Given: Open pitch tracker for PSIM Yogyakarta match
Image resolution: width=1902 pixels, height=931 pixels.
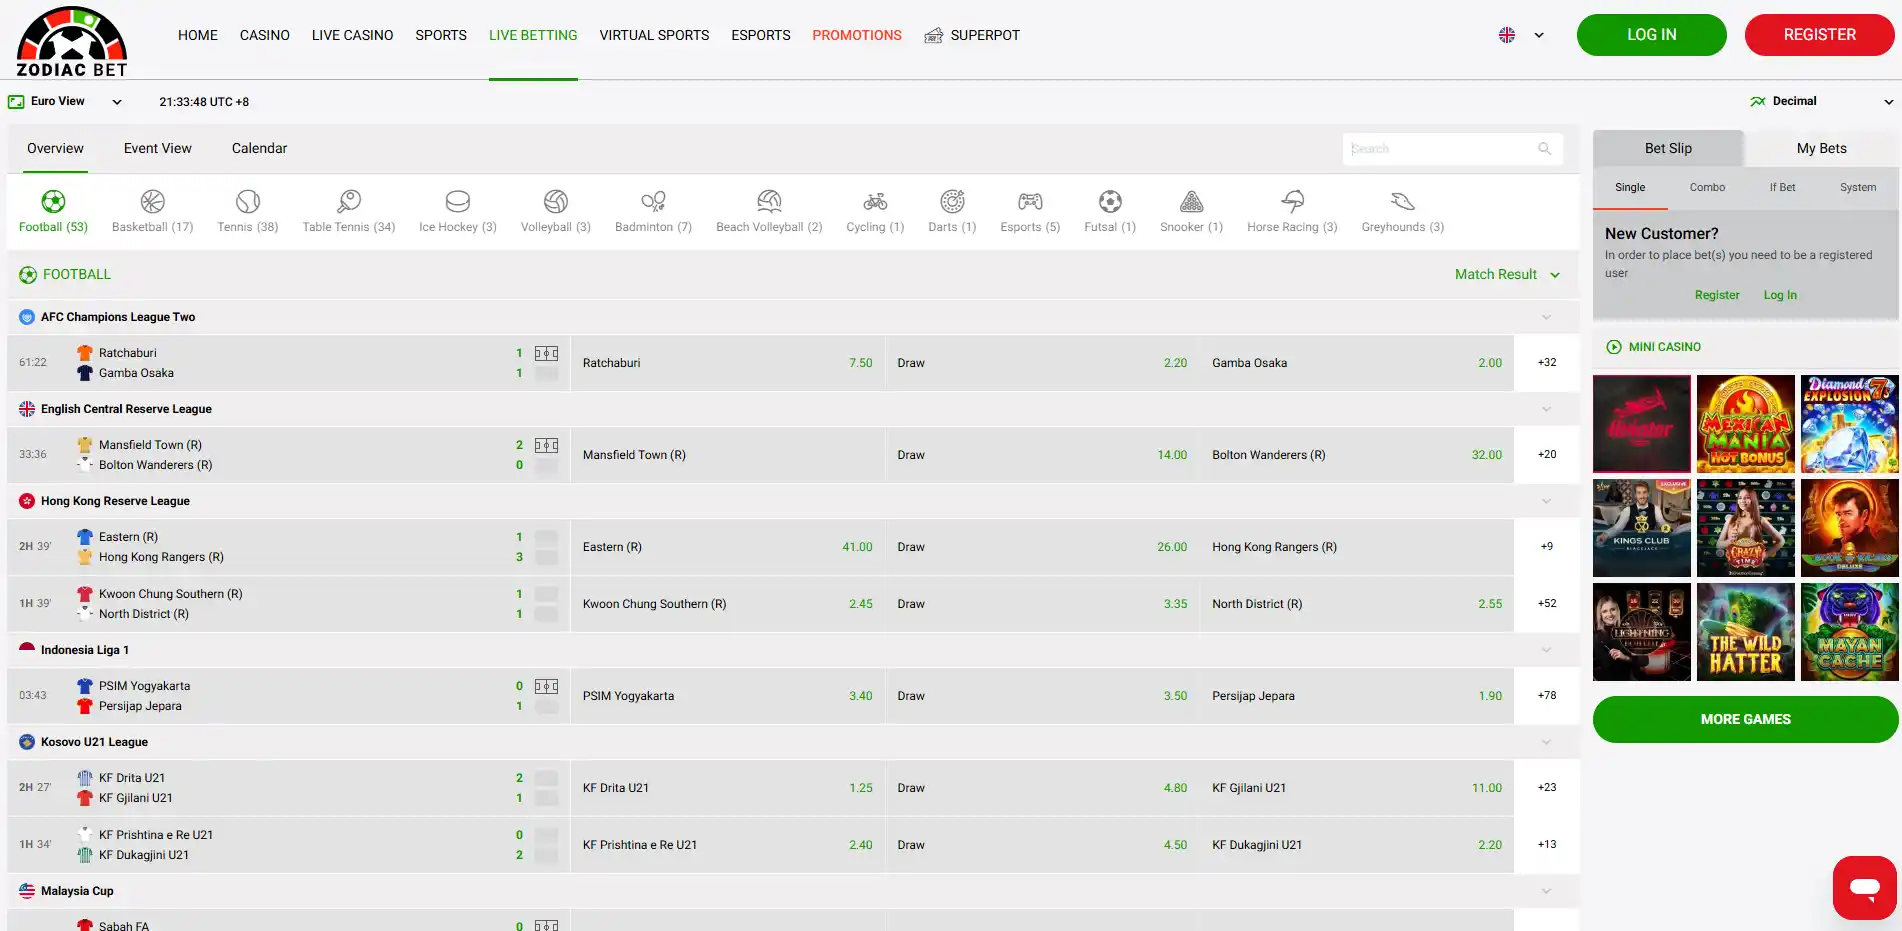Looking at the screenshot, I should point(546,686).
